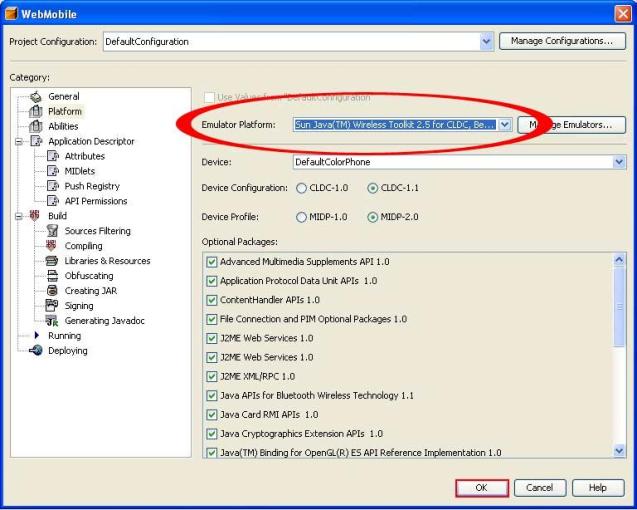Select the Signing tree item
Screen dimensions: 637x510
[x=79, y=306]
